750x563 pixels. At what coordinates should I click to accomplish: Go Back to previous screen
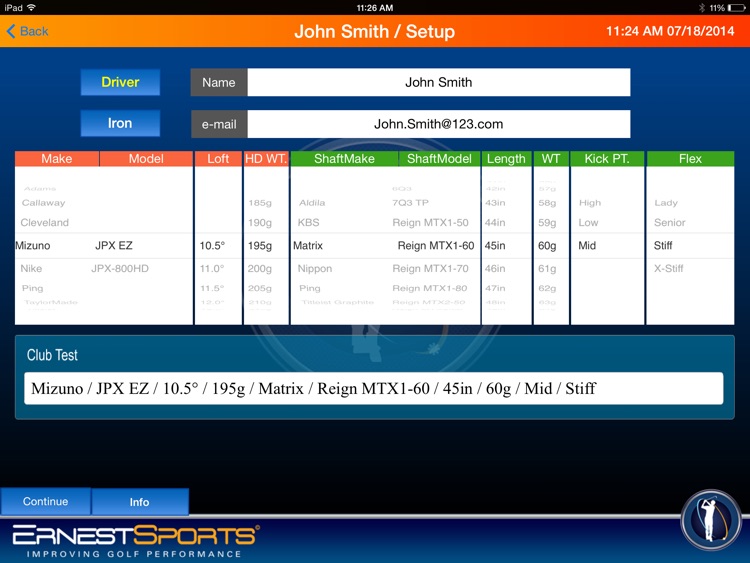28,32
